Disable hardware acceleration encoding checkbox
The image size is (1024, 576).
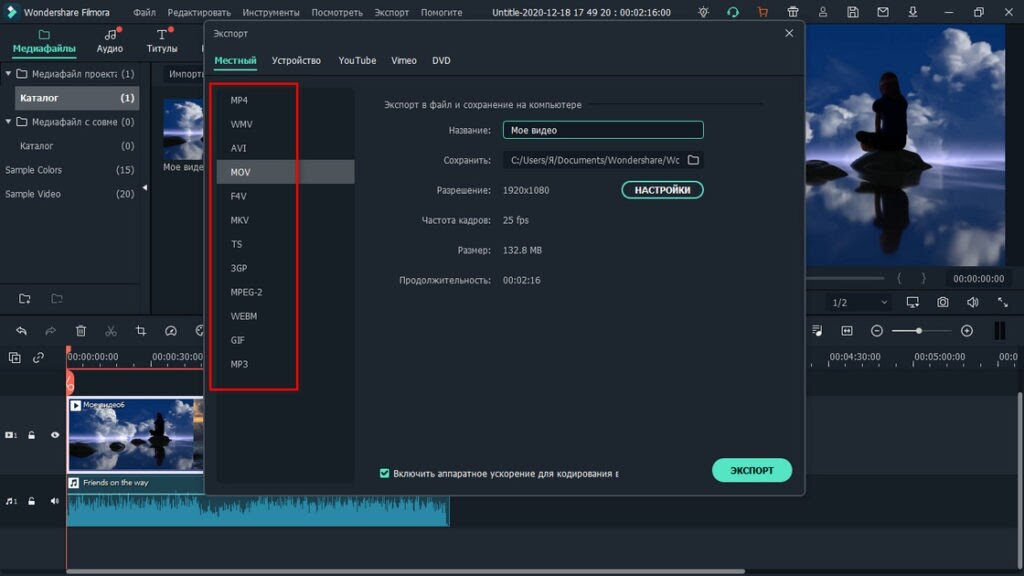[x=385, y=473]
